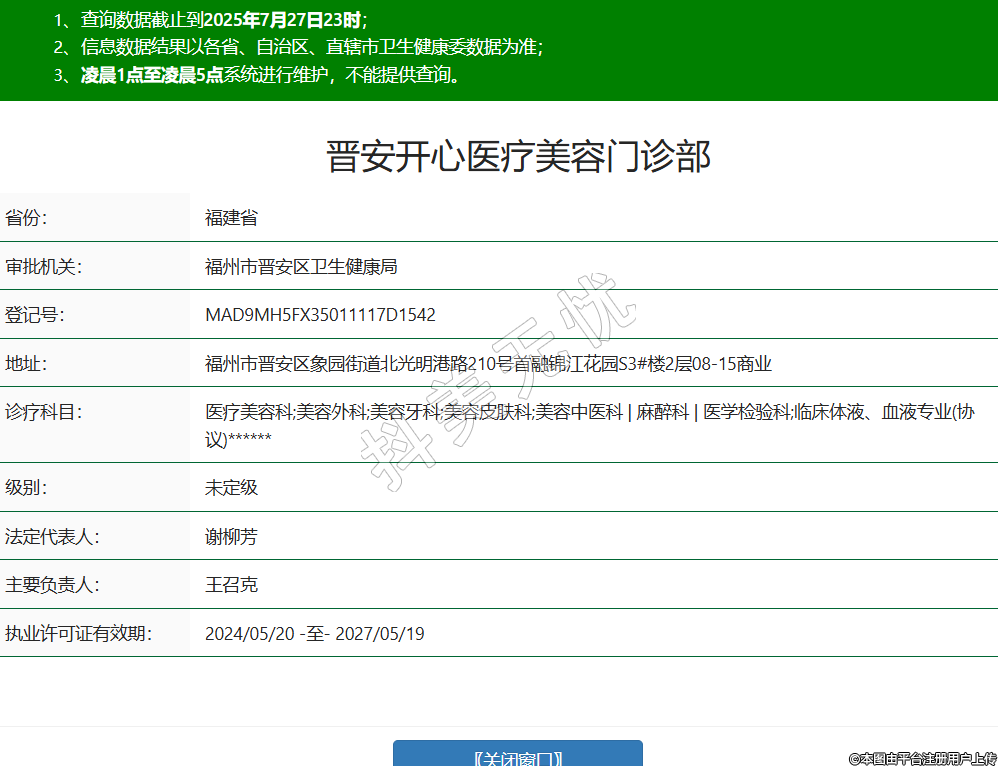Click the 未定级 level value
Viewport: 998px width, 766px height.
pos(231,488)
